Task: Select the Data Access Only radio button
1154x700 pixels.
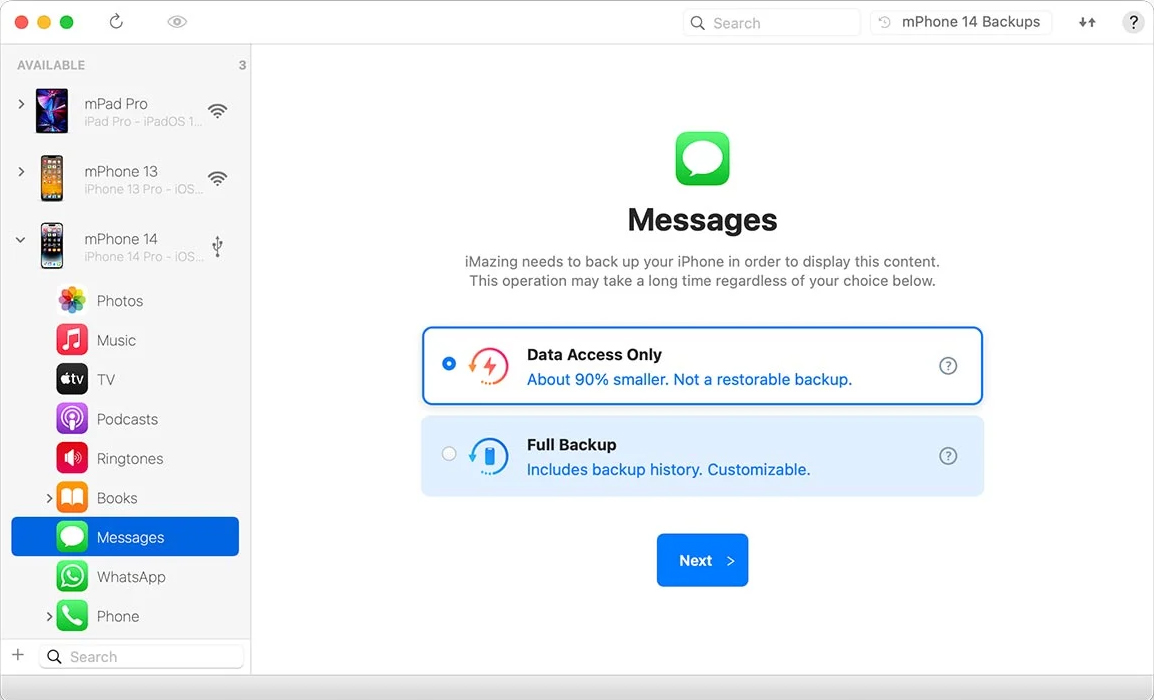Action: pyautogui.click(x=449, y=364)
